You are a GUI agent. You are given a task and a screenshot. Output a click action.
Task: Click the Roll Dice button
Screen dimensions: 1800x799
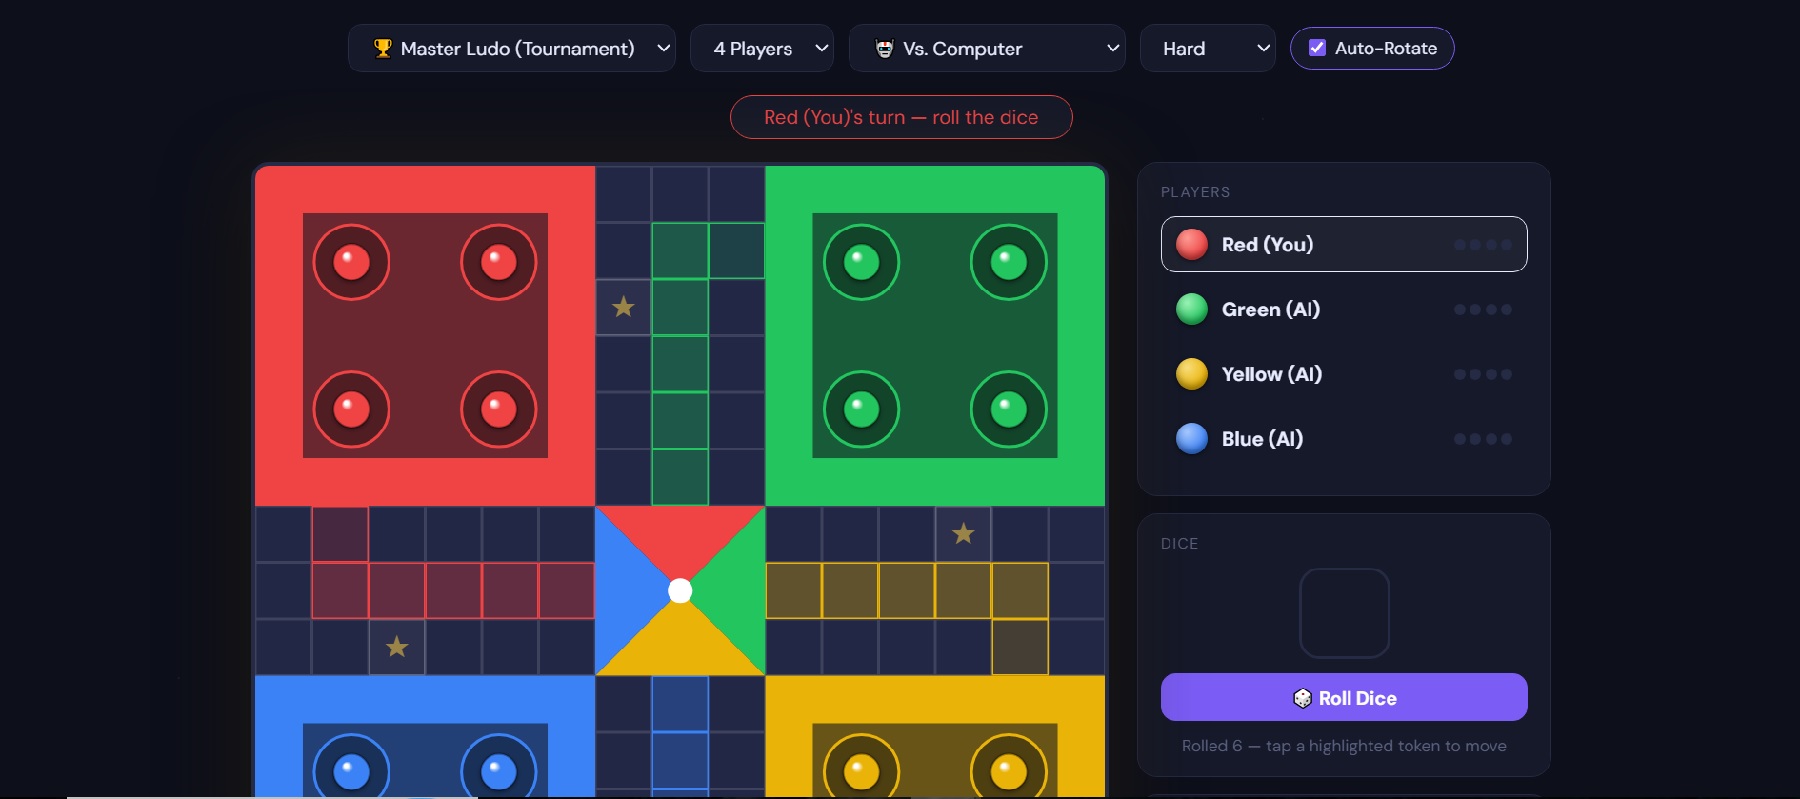point(1344,697)
